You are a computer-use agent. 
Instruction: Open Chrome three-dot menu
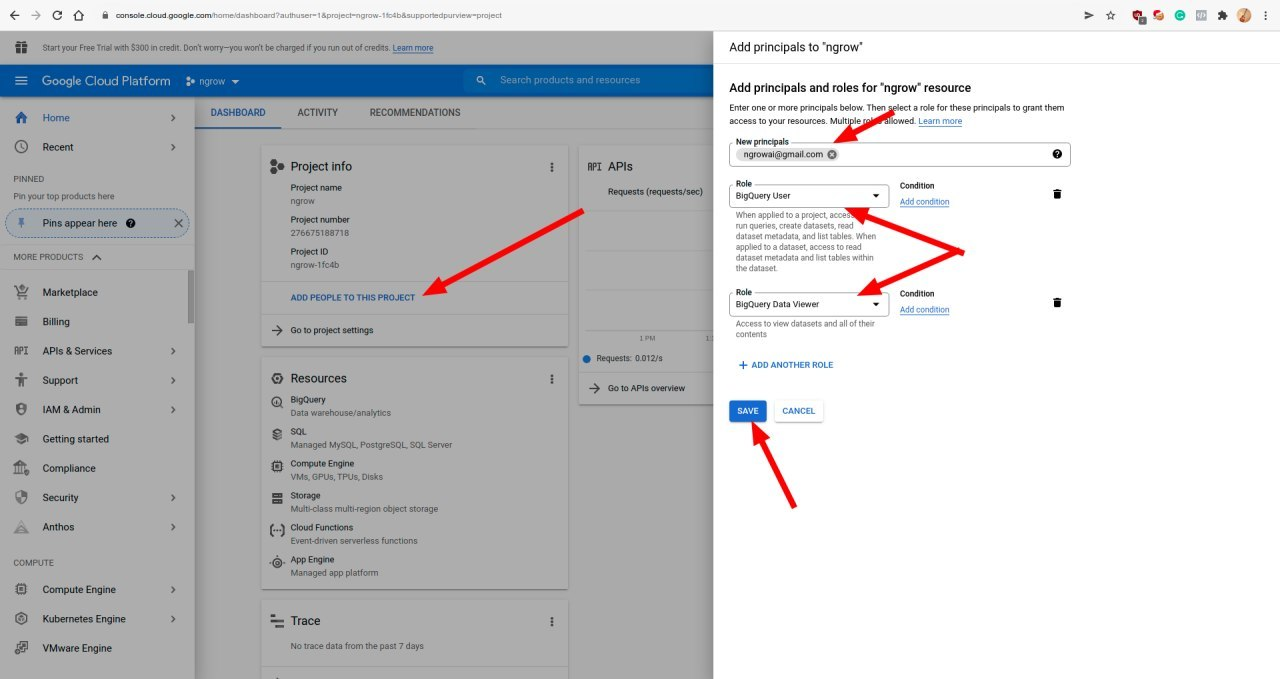(1266, 15)
